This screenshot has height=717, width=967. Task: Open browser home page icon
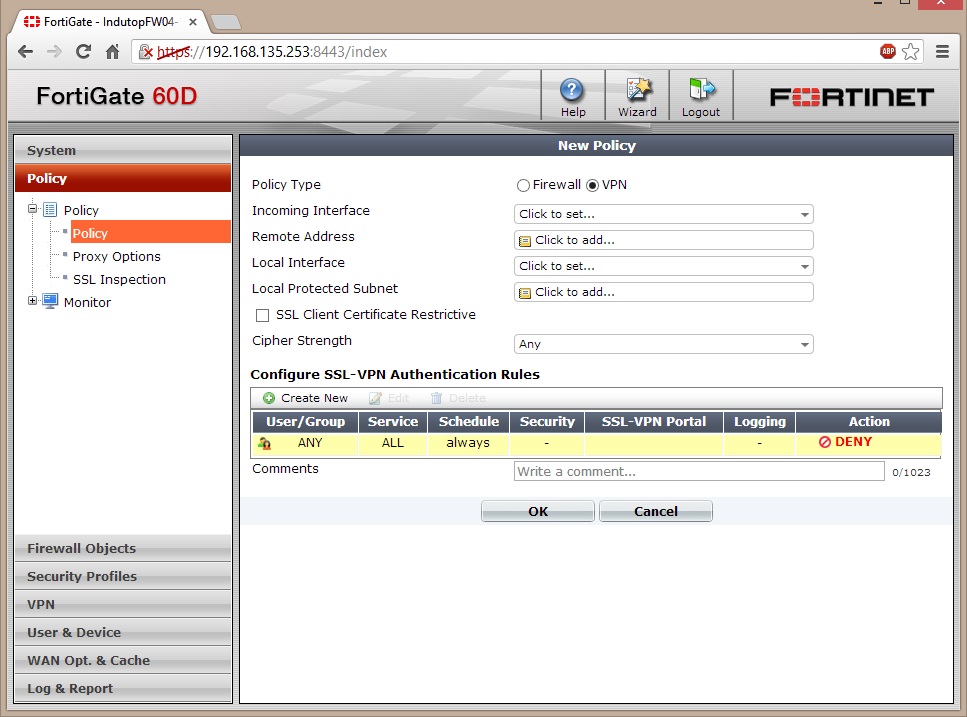pos(112,52)
